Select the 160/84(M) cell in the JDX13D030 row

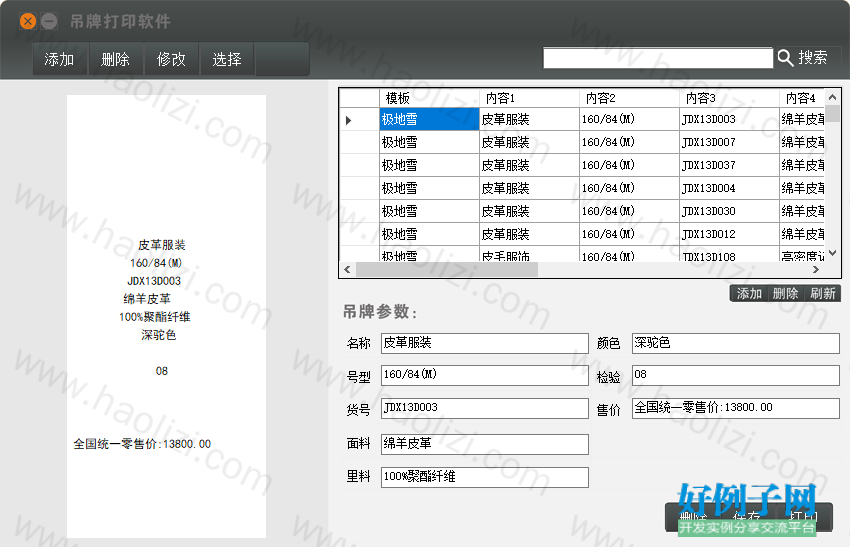click(x=629, y=211)
